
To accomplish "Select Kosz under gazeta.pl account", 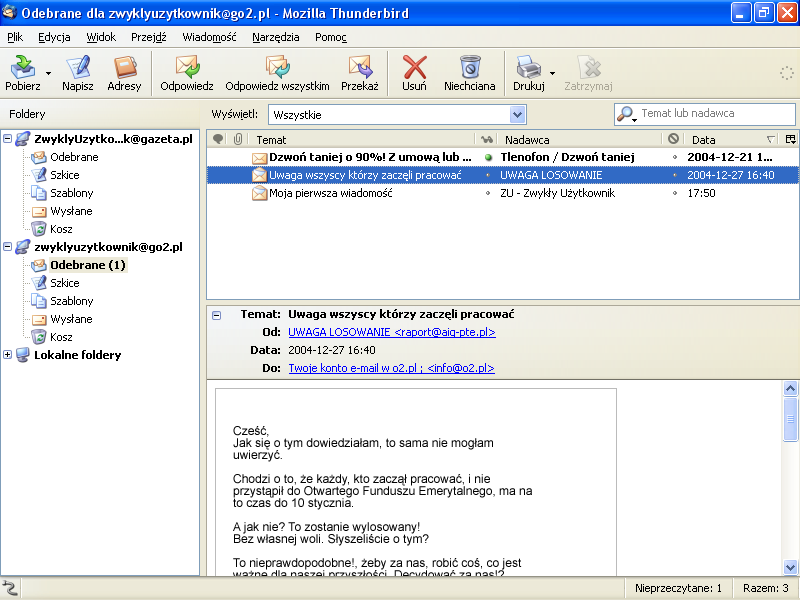I will [61, 229].
